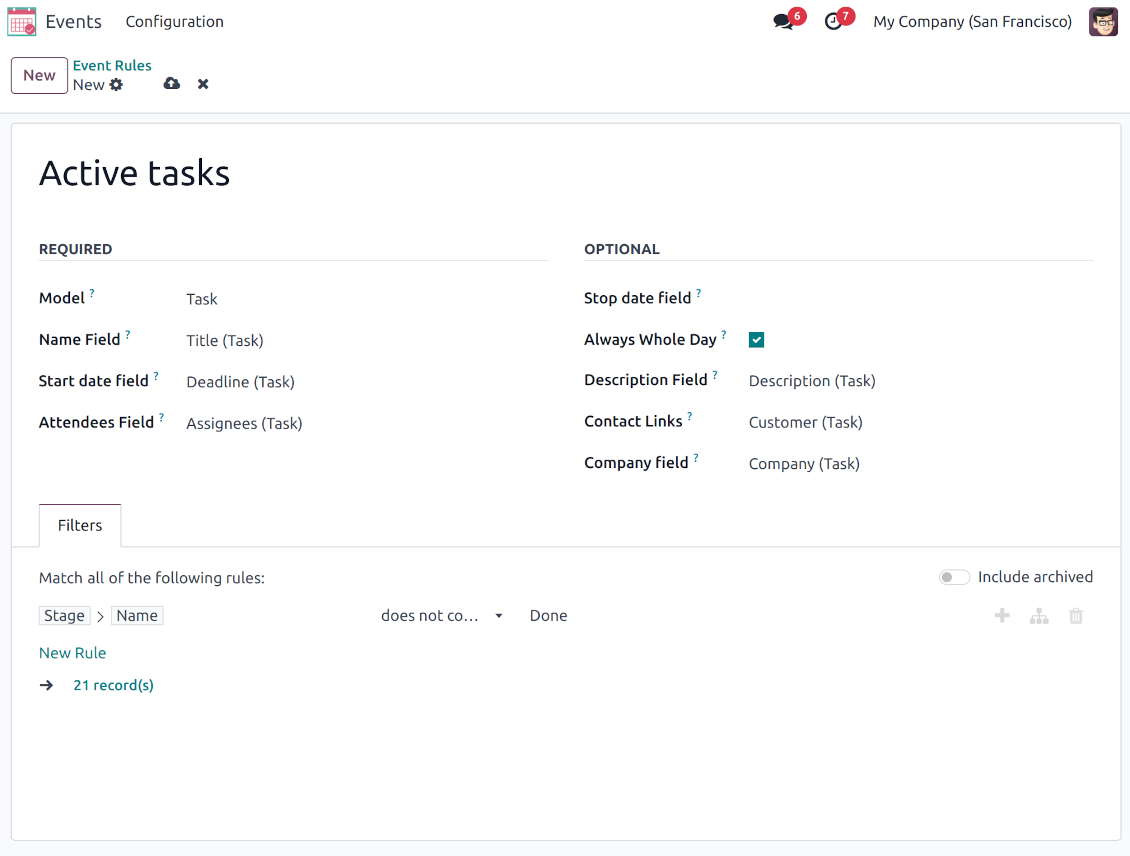
Task: Show the Description Field help question mark
Action: (x=715, y=375)
